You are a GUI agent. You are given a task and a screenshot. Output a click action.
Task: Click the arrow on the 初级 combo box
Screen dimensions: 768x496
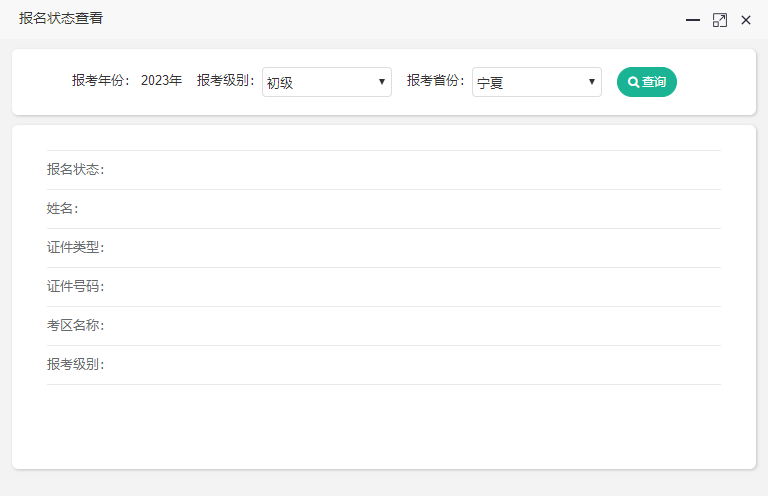coord(382,82)
